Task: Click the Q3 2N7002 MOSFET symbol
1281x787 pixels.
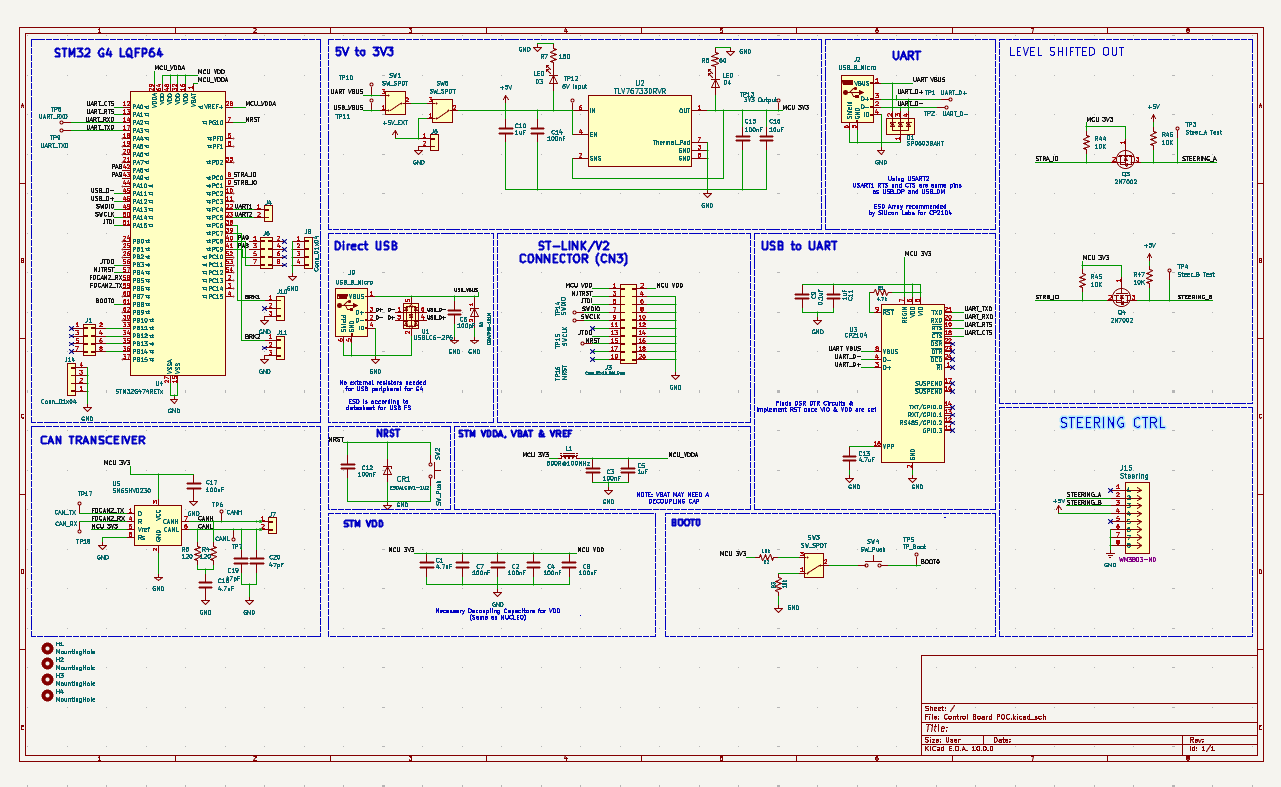Action: (x=1126, y=157)
